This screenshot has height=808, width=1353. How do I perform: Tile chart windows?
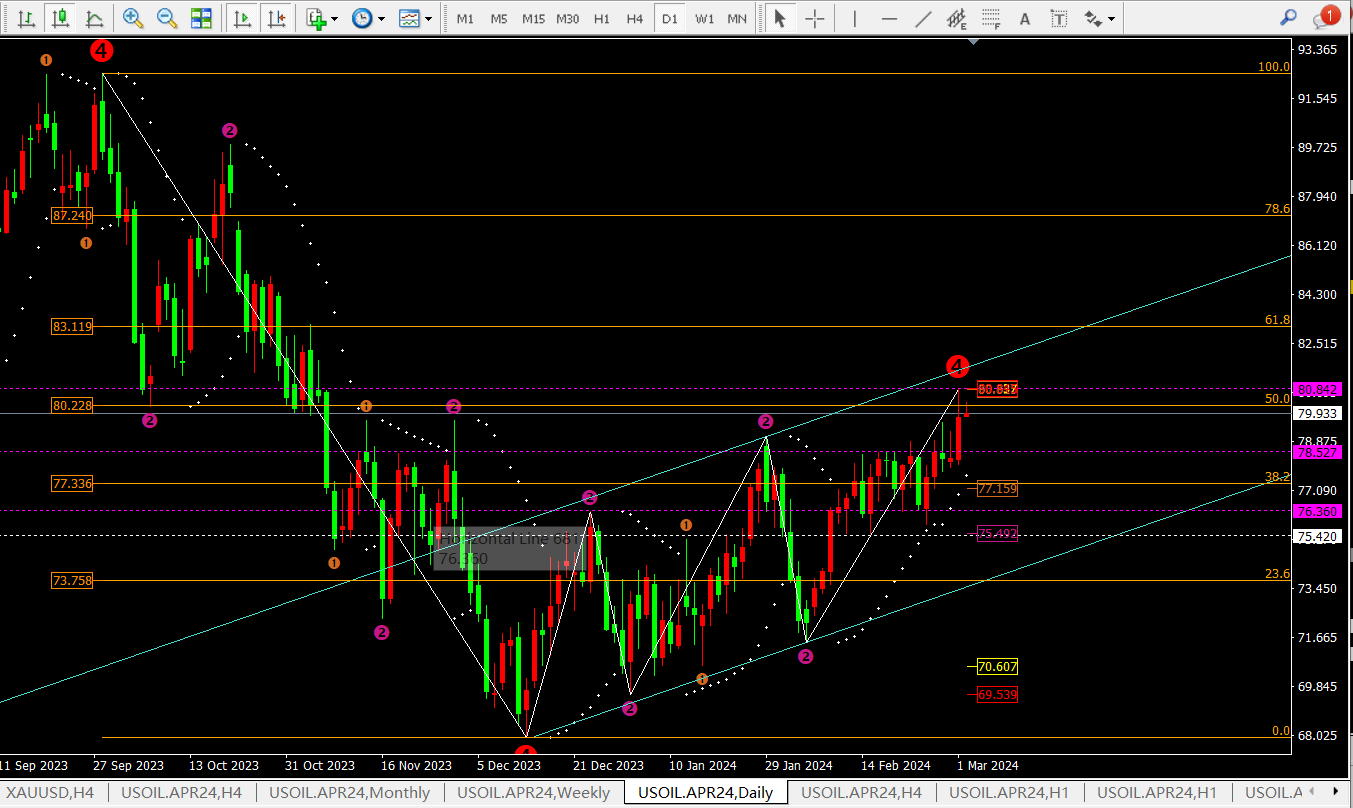201,18
